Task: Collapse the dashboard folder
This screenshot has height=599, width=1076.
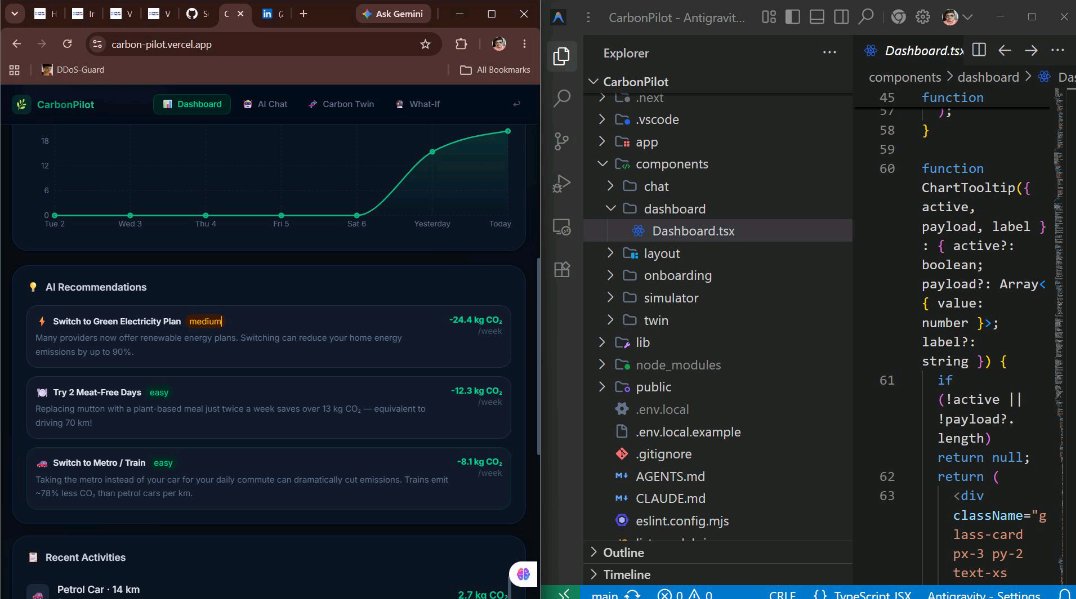Action: coord(610,209)
